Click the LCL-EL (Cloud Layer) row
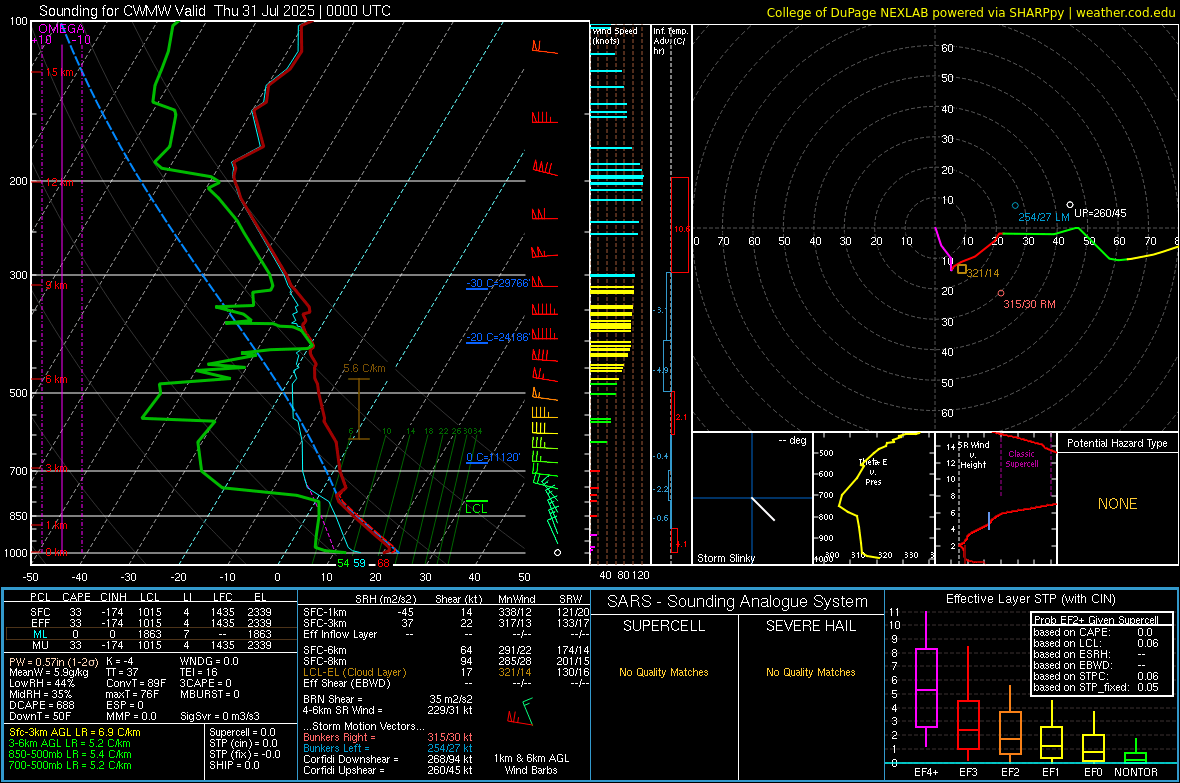The height and width of the screenshot is (783, 1180). (446, 672)
